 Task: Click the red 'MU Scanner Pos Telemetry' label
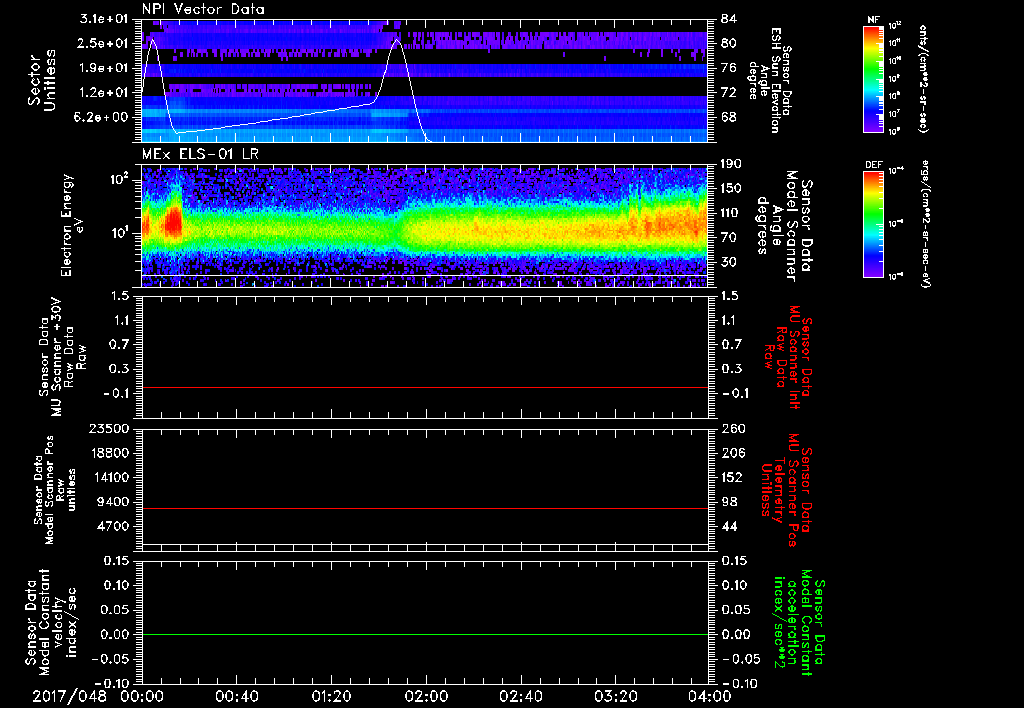784,490
